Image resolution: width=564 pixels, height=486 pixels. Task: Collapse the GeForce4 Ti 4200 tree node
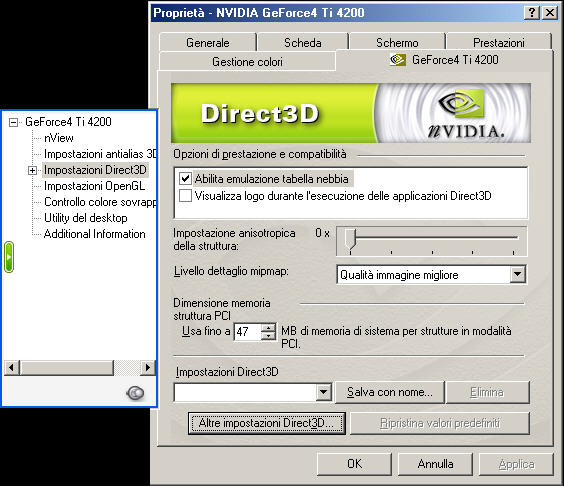[13, 122]
